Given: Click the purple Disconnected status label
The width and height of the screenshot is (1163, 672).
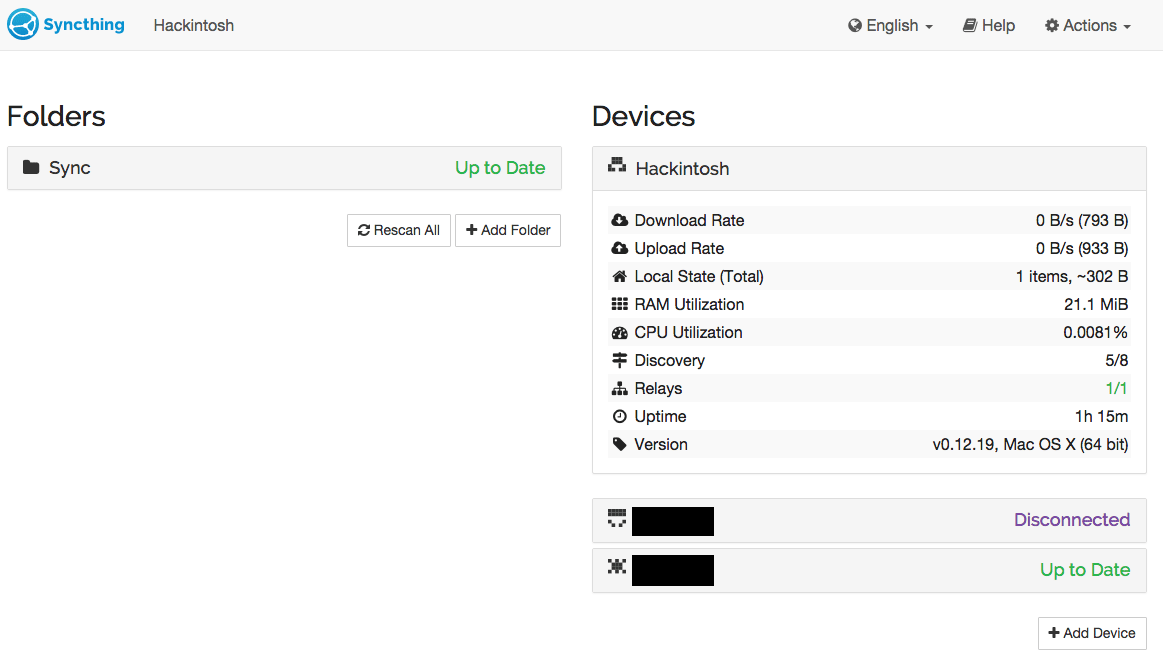Looking at the screenshot, I should pos(1072,520).
